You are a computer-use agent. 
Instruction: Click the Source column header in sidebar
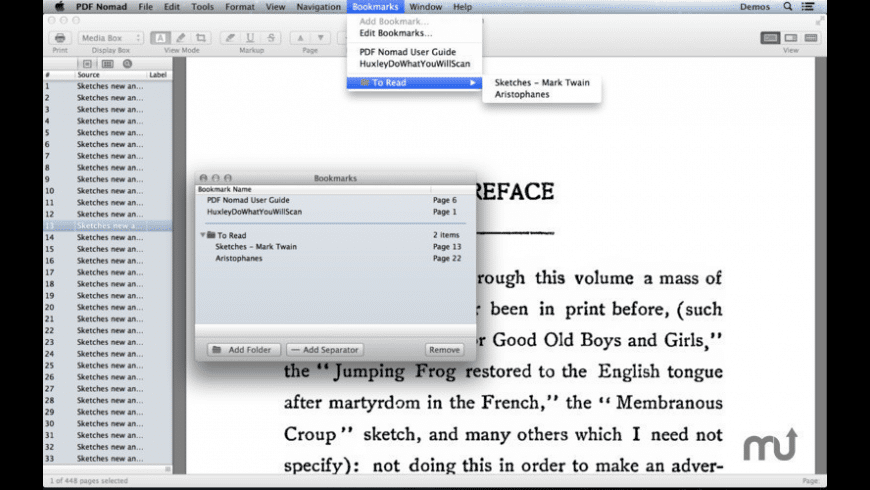(x=110, y=74)
